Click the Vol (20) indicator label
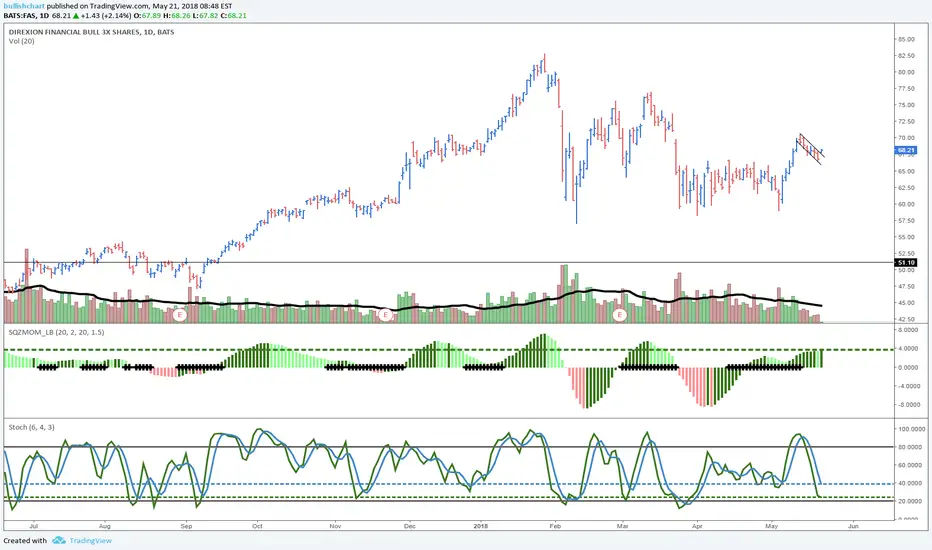Screen dimensions: 932x550 (x=21, y=41)
